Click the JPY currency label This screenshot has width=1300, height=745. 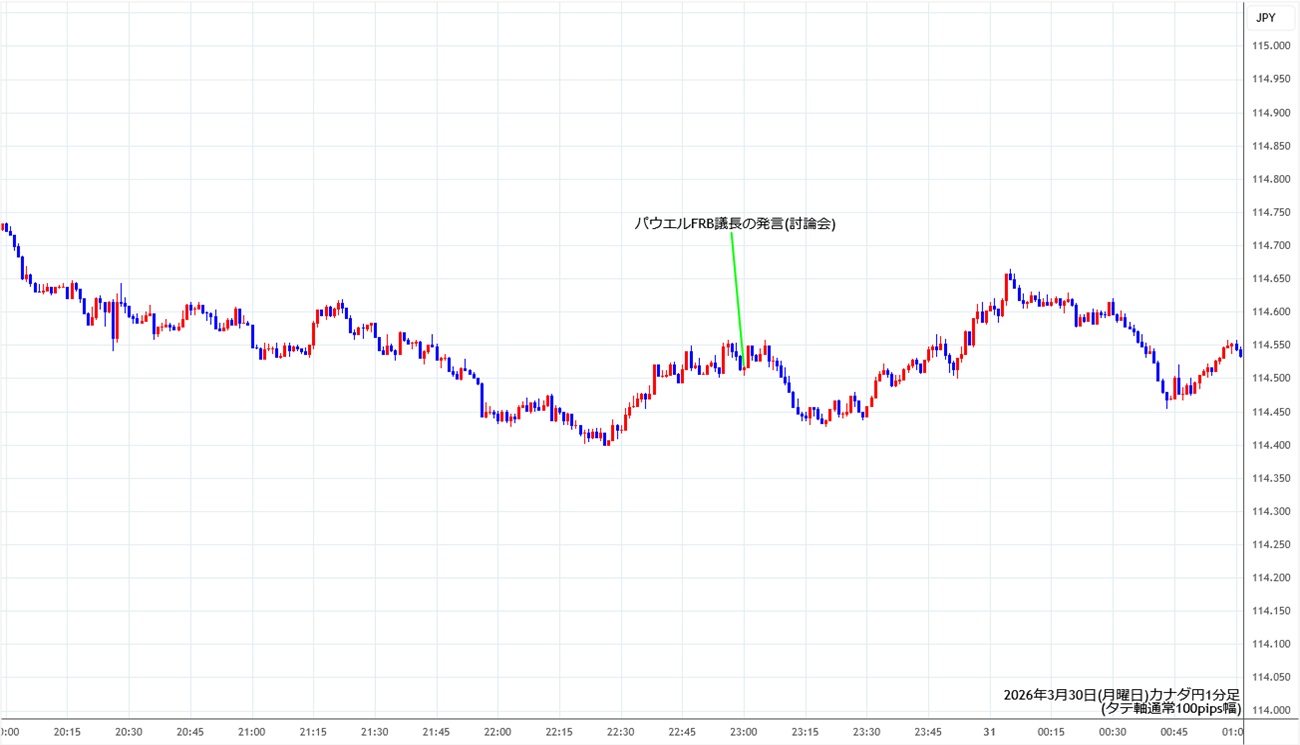pos(1265,17)
